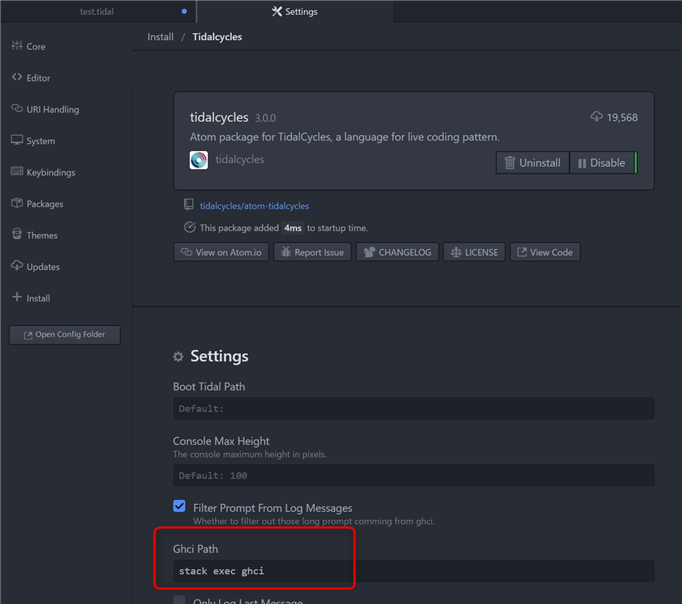The image size is (682, 604).
Task: Open the Themes section
Action: (x=34, y=235)
